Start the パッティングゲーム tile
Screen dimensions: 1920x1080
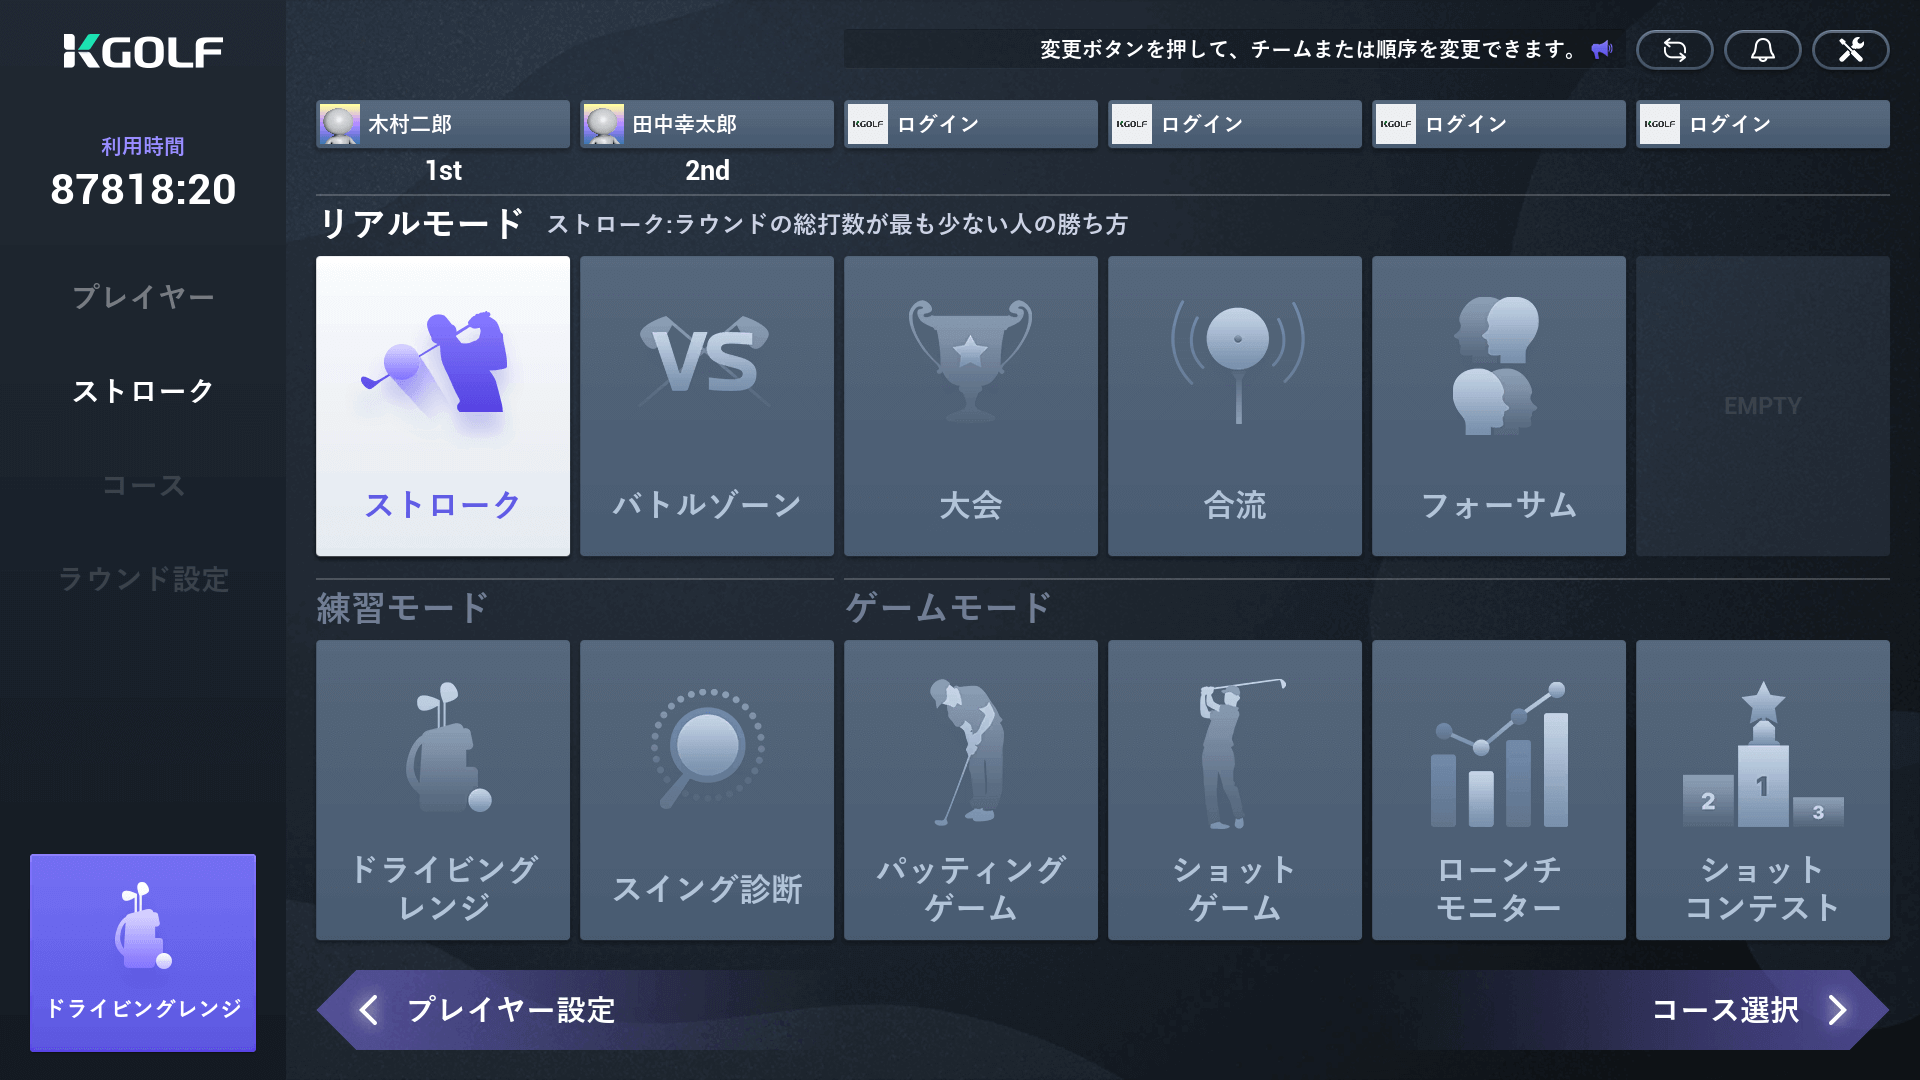point(971,790)
